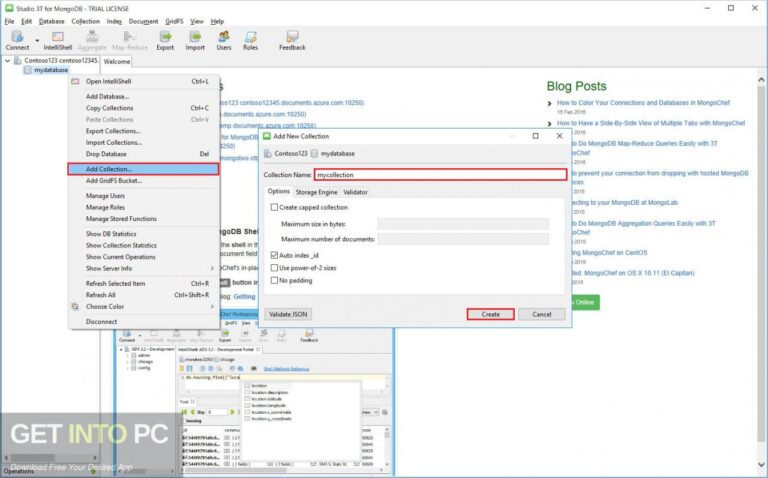The width and height of the screenshot is (768, 478).
Task: Click the Connect toolbar icon
Action: [x=18, y=41]
